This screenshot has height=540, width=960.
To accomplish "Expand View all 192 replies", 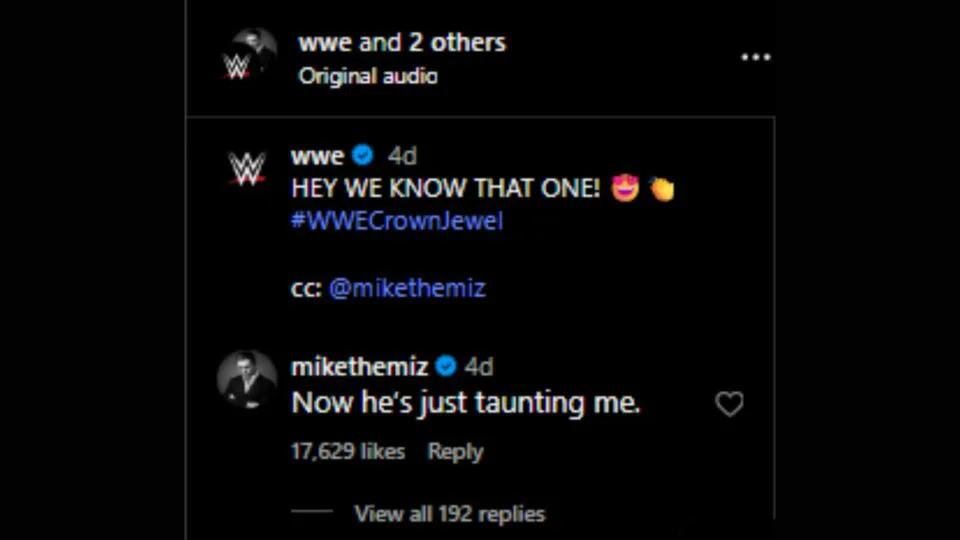I will [x=449, y=514].
